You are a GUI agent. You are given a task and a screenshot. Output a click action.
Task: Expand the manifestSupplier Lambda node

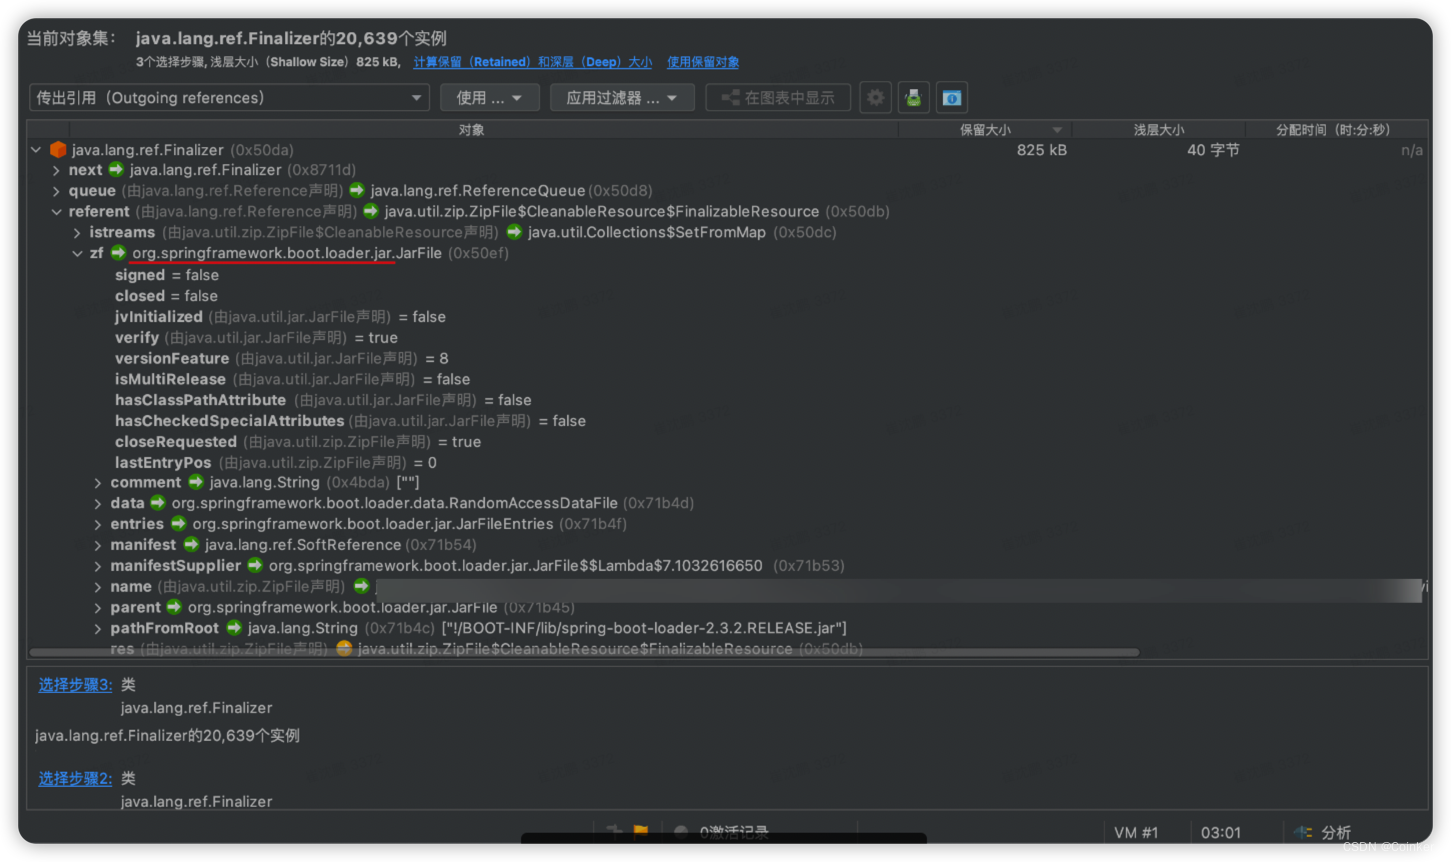pyautogui.click(x=98, y=566)
